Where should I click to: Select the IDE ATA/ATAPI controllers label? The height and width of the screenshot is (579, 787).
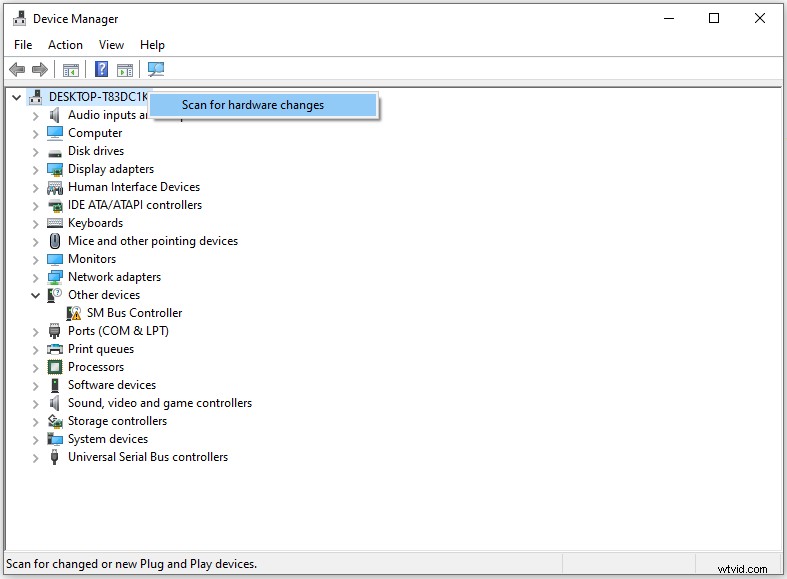pos(135,205)
